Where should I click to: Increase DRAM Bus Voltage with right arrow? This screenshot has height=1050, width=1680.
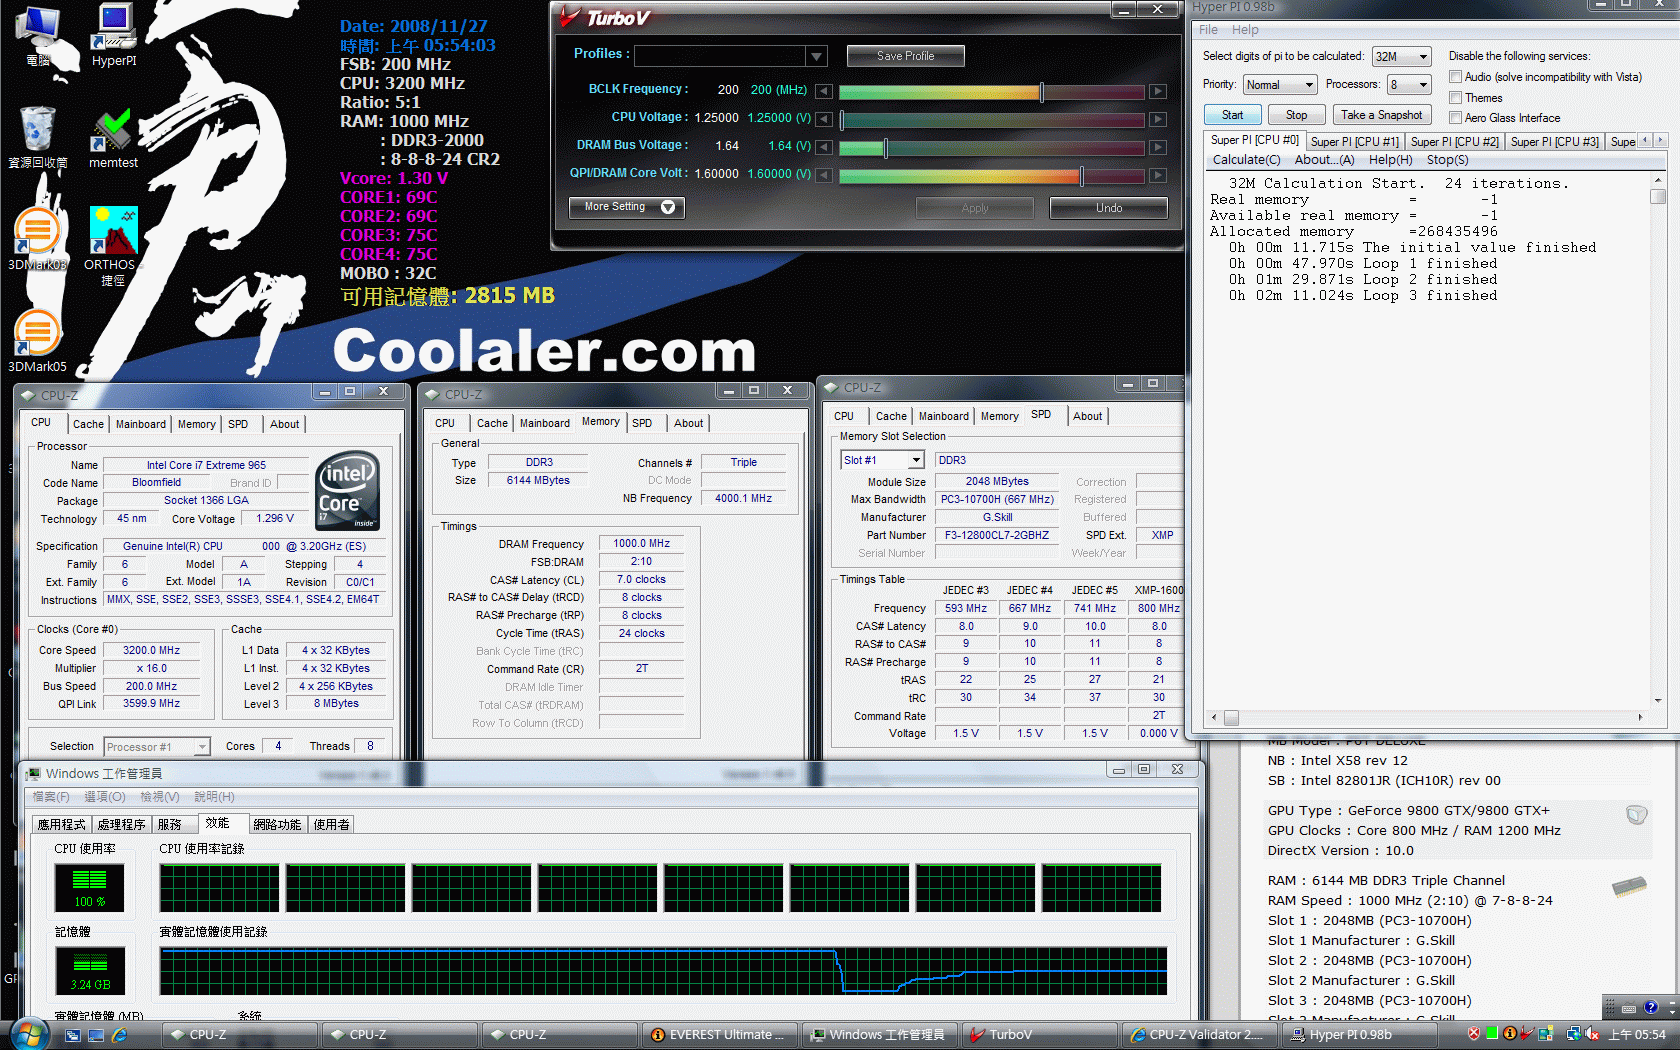pyautogui.click(x=1158, y=148)
